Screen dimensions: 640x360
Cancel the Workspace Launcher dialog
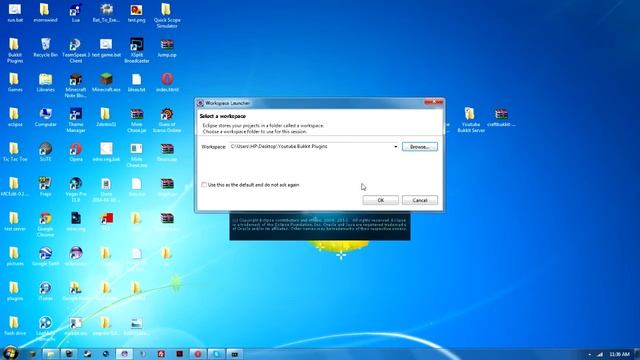(420, 200)
